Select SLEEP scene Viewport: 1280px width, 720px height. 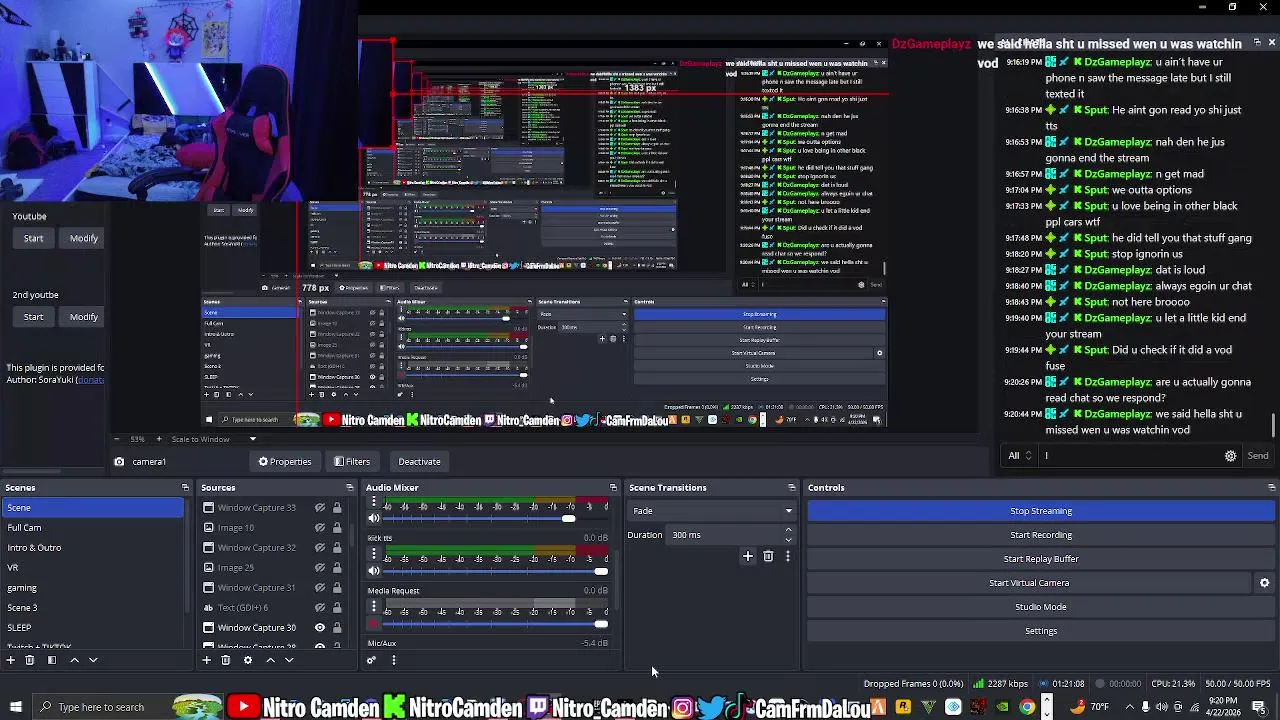pos(93,628)
